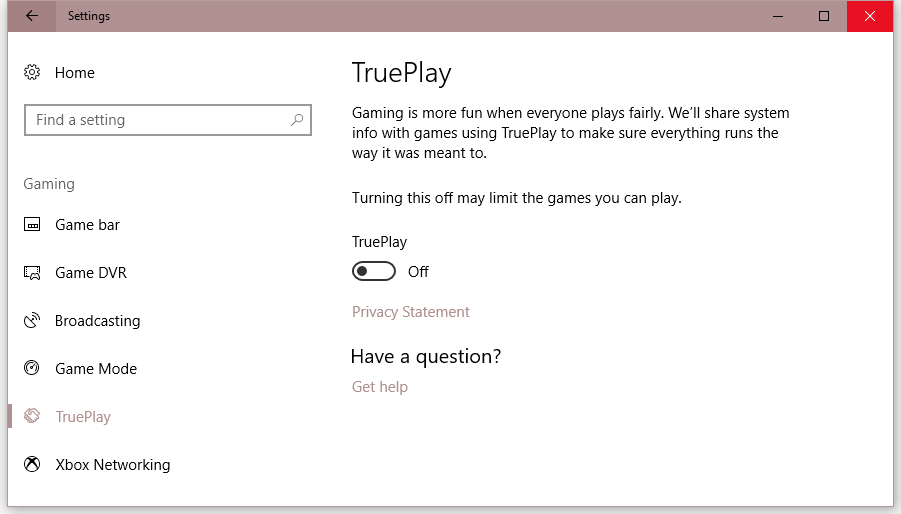Go back using the back arrow
Viewport: 901px width, 514px height.
tap(32, 16)
